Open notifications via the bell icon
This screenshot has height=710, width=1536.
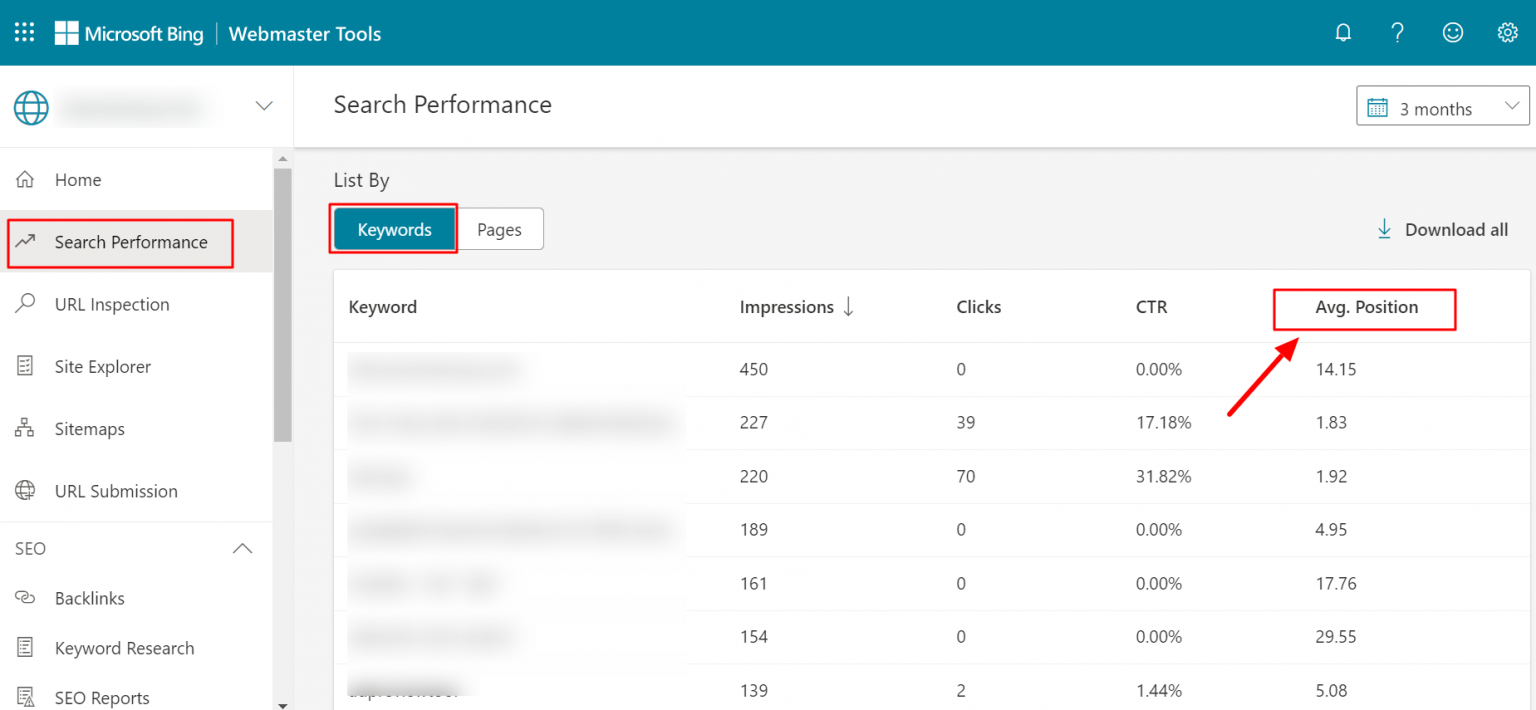(x=1343, y=32)
